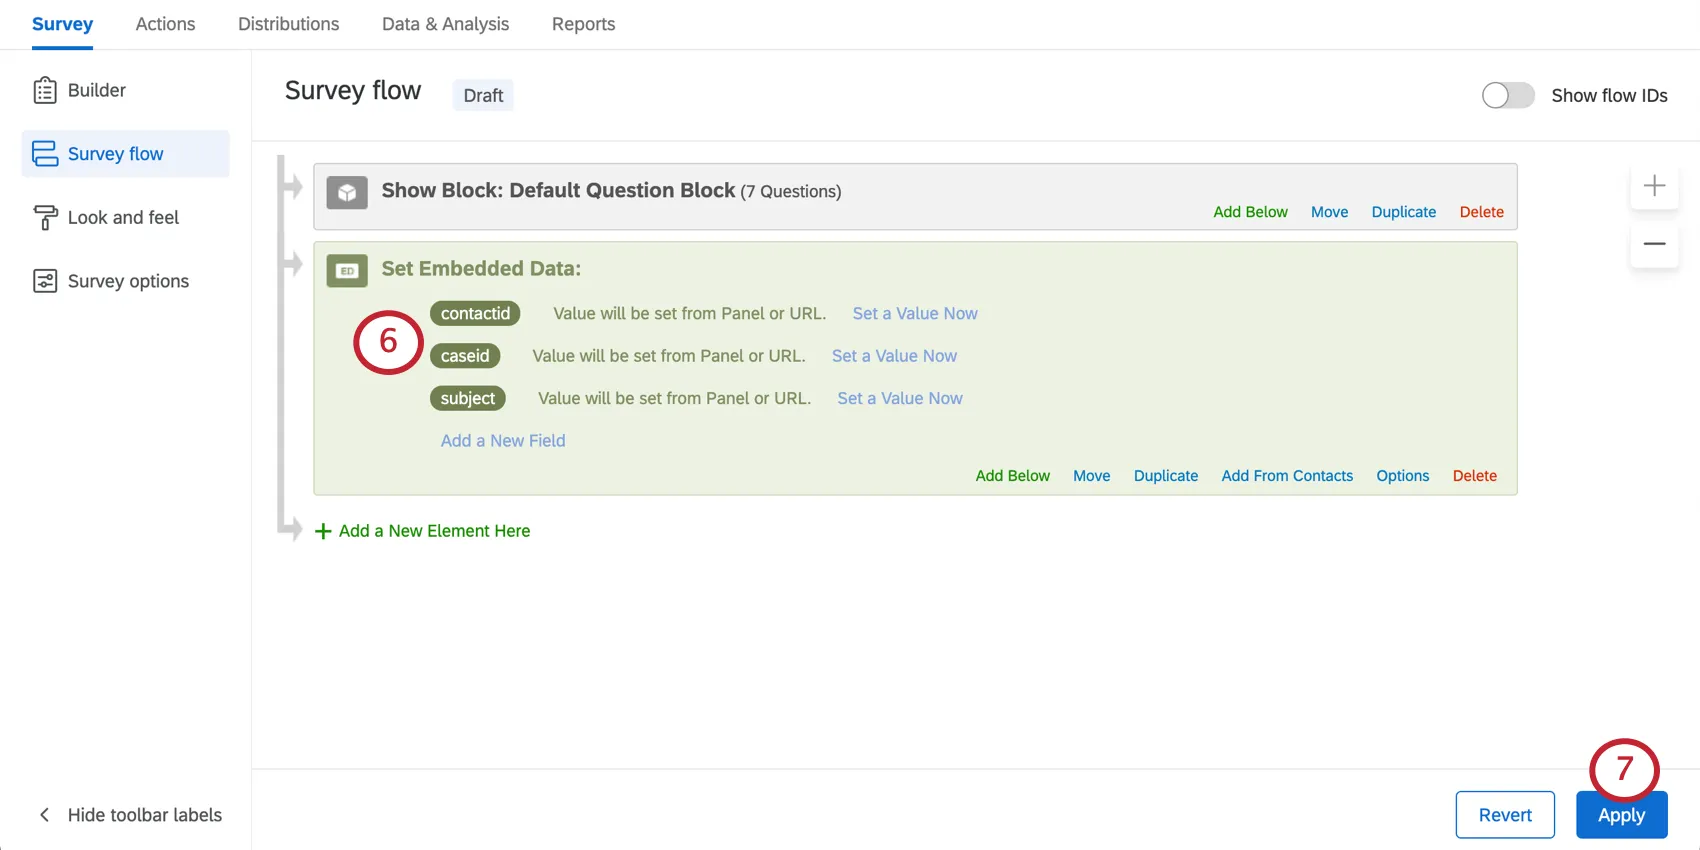Image resolution: width=1700 pixels, height=850 pixels.
Task: Click the Survey options settings icon
Action: (45, 281)
